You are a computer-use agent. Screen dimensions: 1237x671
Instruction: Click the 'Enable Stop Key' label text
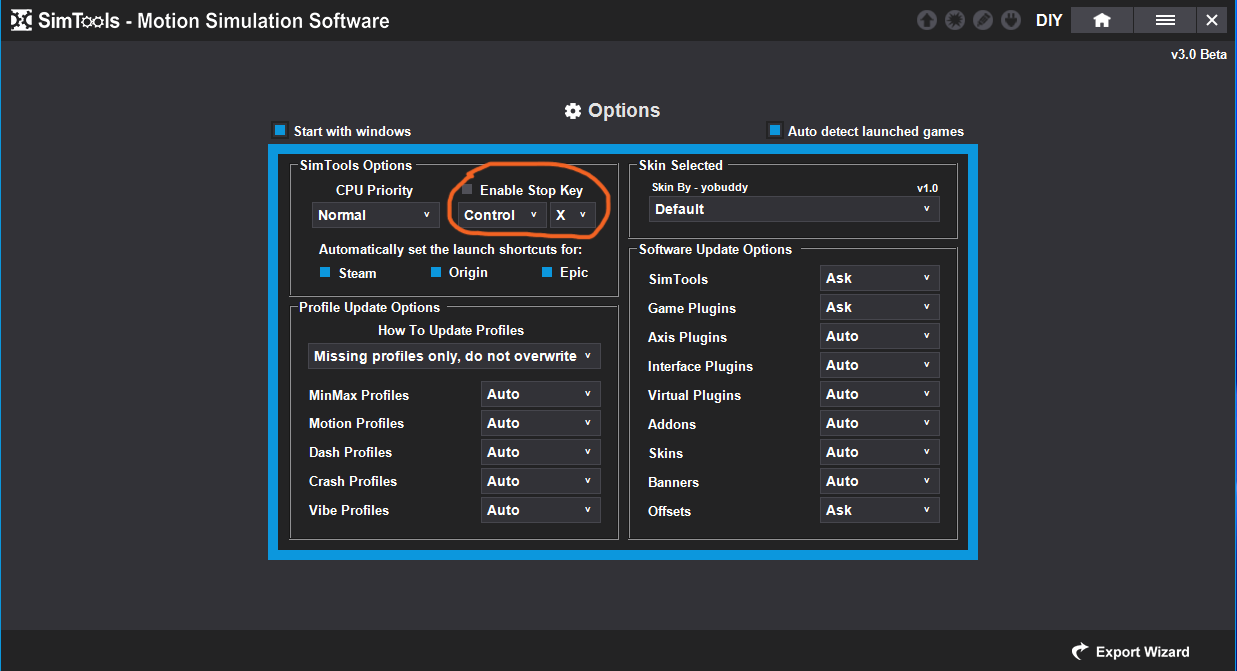tap(531, 190)
